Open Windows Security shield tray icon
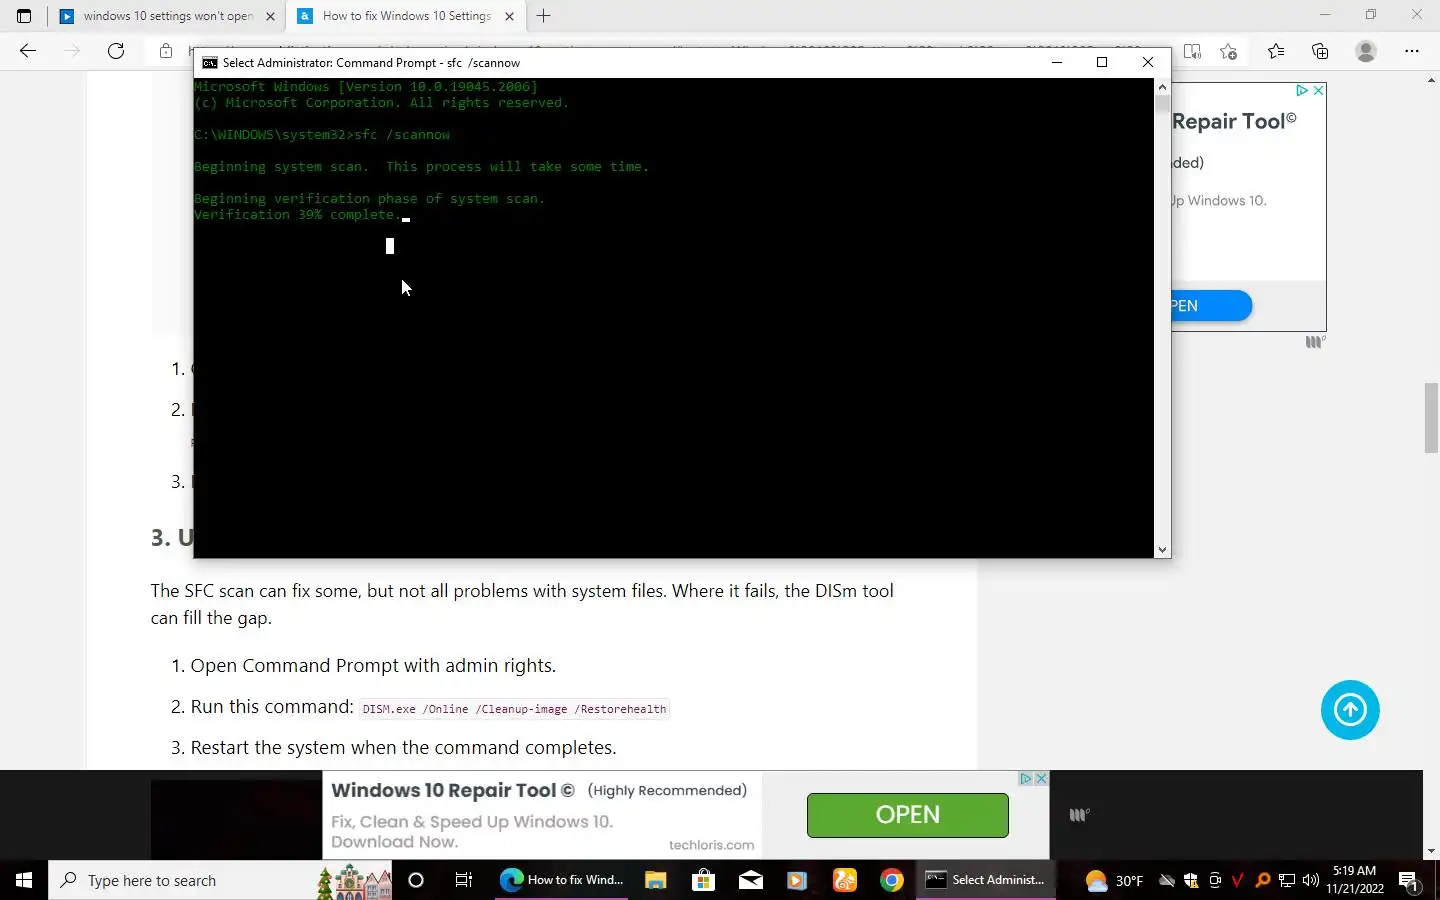The width and height of the screenshot is (1440, 900). (1190, 880)
